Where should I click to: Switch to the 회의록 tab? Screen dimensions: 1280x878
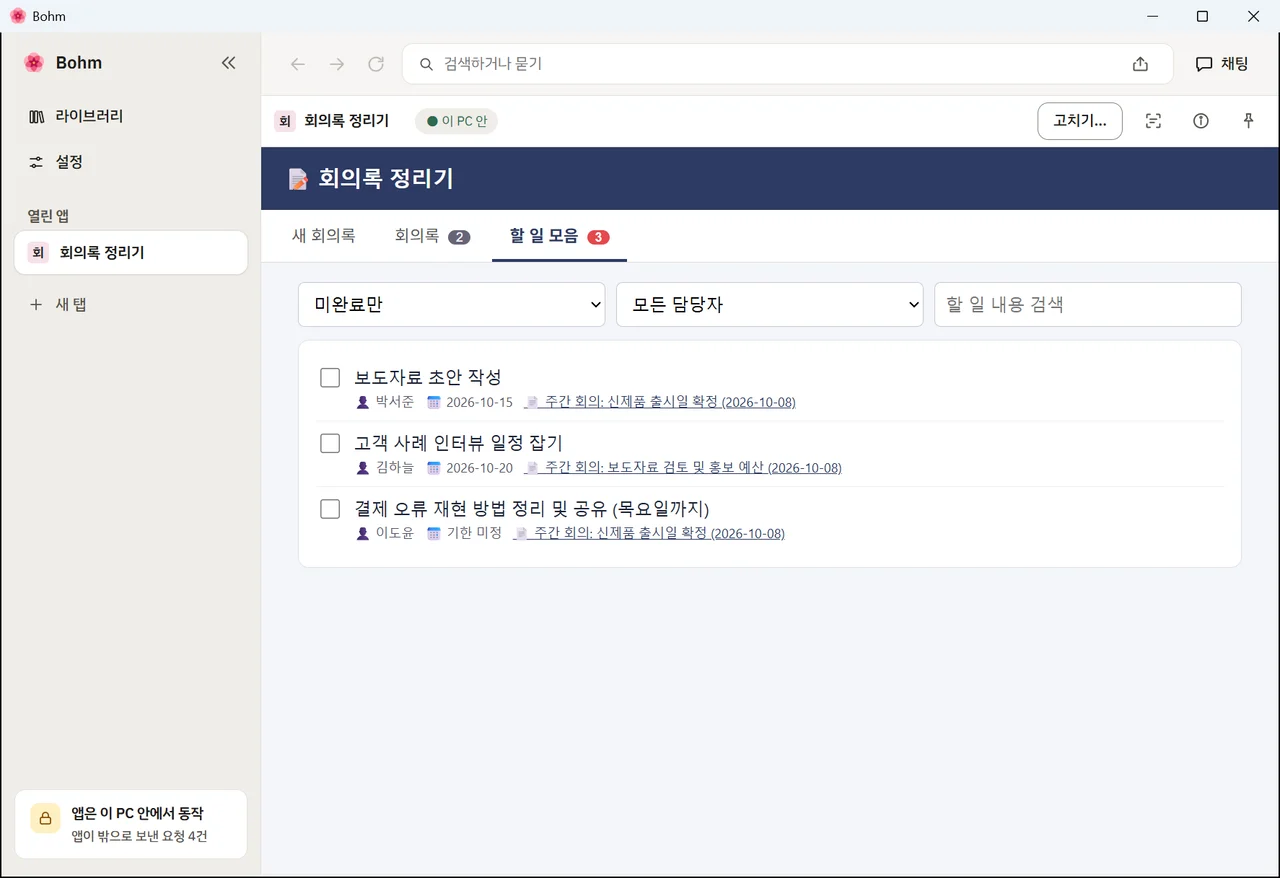coord(432,236)
